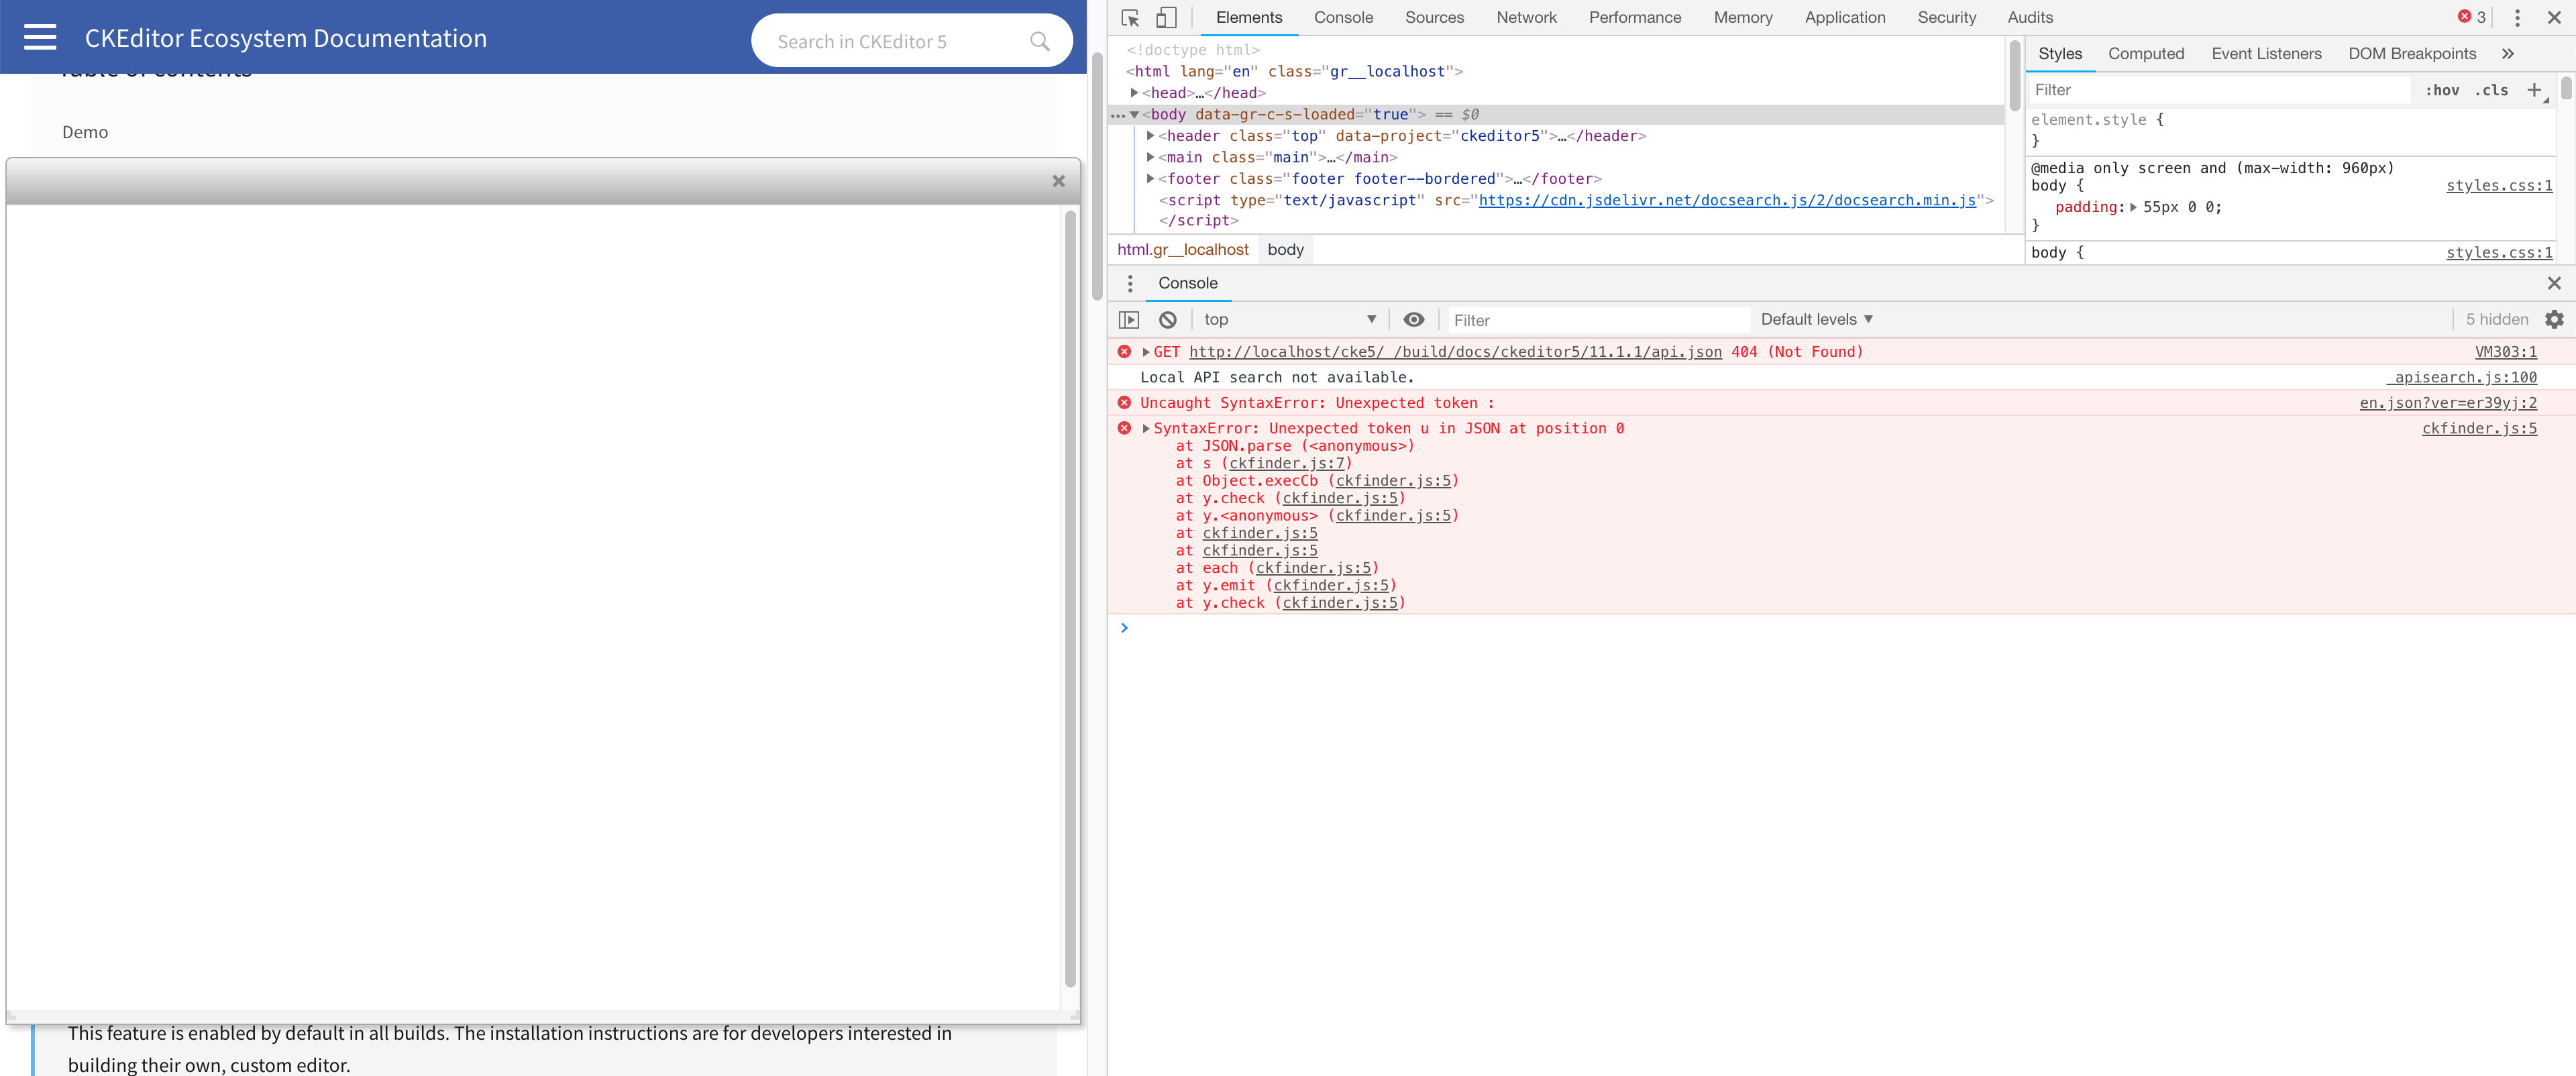Switch to the Network tab
The image size is (2576, 1076).
click(1526, 17)
